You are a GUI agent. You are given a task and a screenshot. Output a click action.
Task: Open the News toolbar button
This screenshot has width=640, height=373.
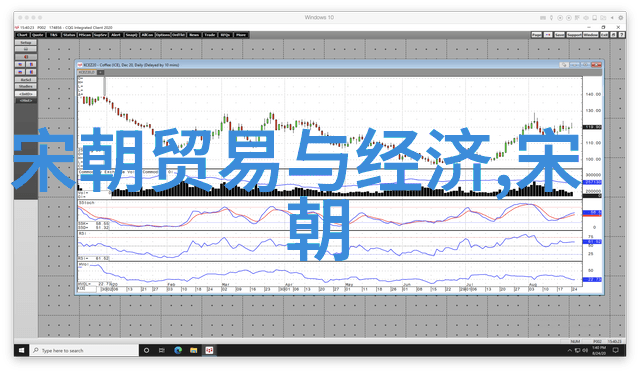[x=194, y=35]
